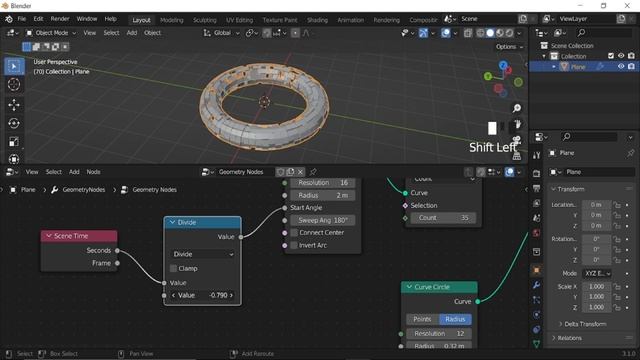Open the Object properties tab
This screenshot has height=360, width=640.
tap(536, 270)
